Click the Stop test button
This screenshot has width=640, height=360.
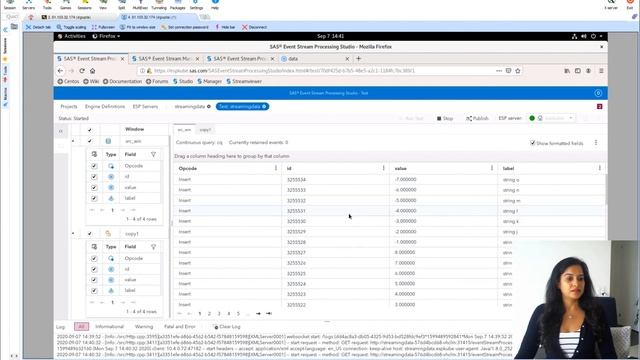445,118
